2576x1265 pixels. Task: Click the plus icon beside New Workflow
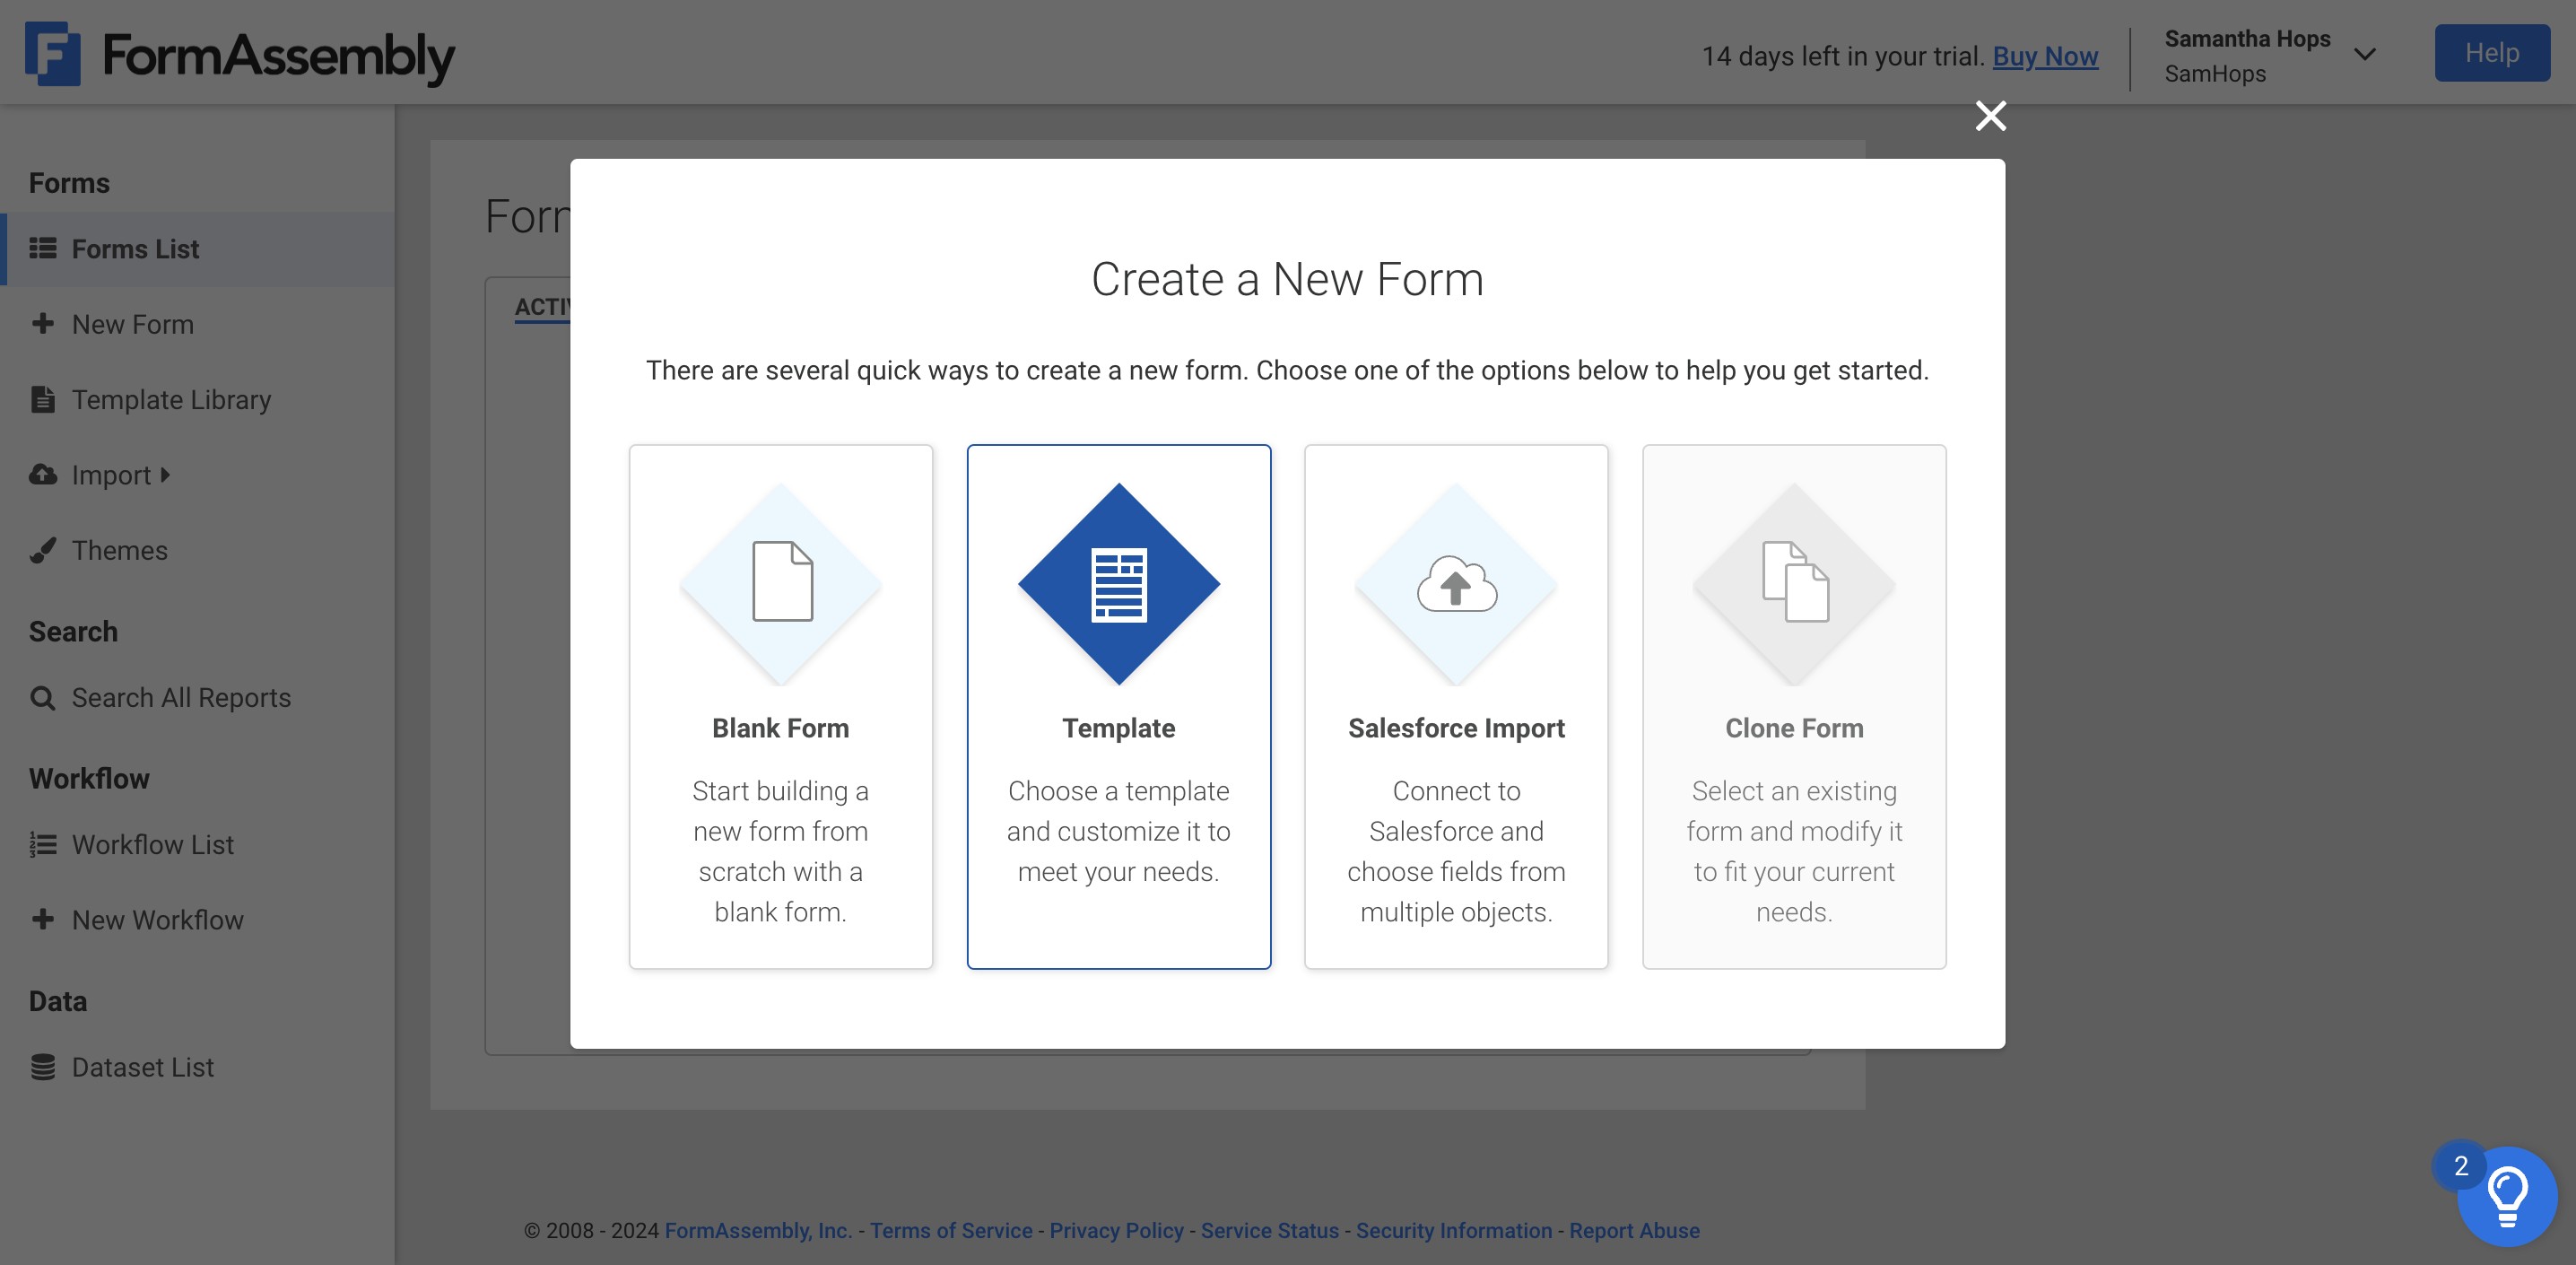tap(42, 919)
